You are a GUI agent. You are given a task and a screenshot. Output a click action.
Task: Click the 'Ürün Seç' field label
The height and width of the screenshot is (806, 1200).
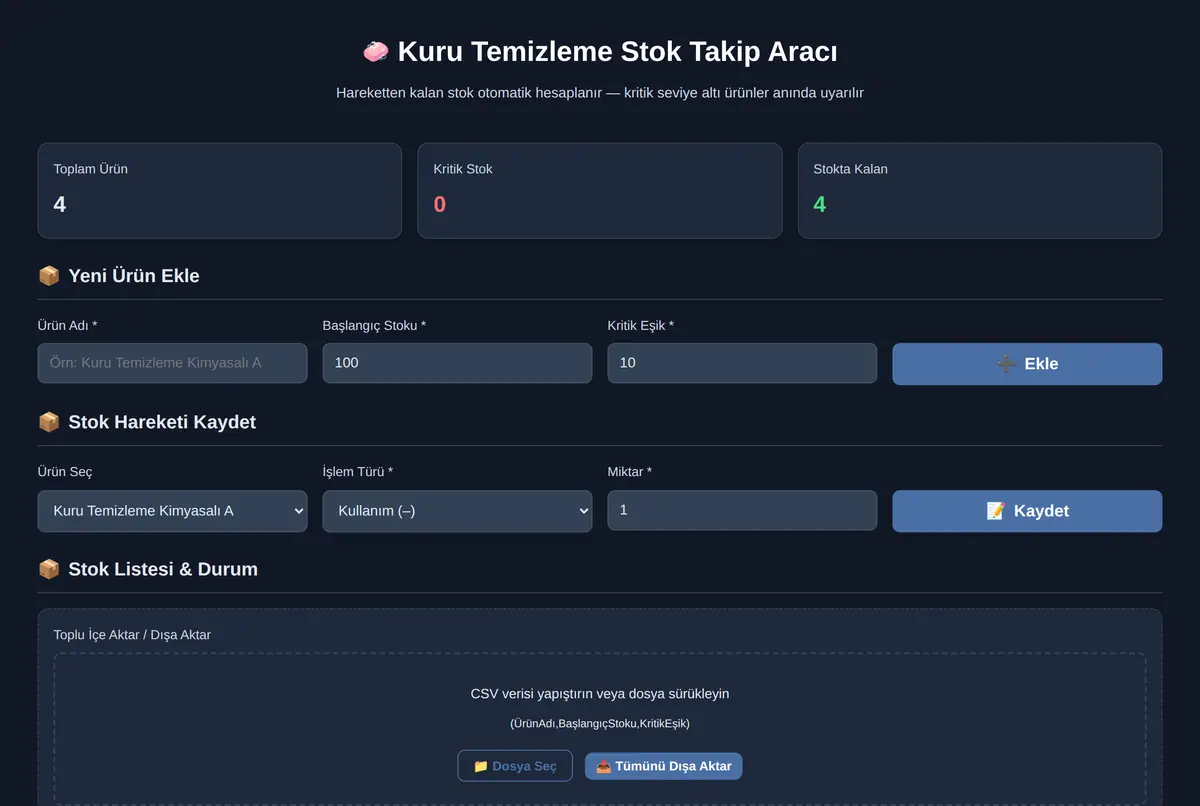[65, 472]
